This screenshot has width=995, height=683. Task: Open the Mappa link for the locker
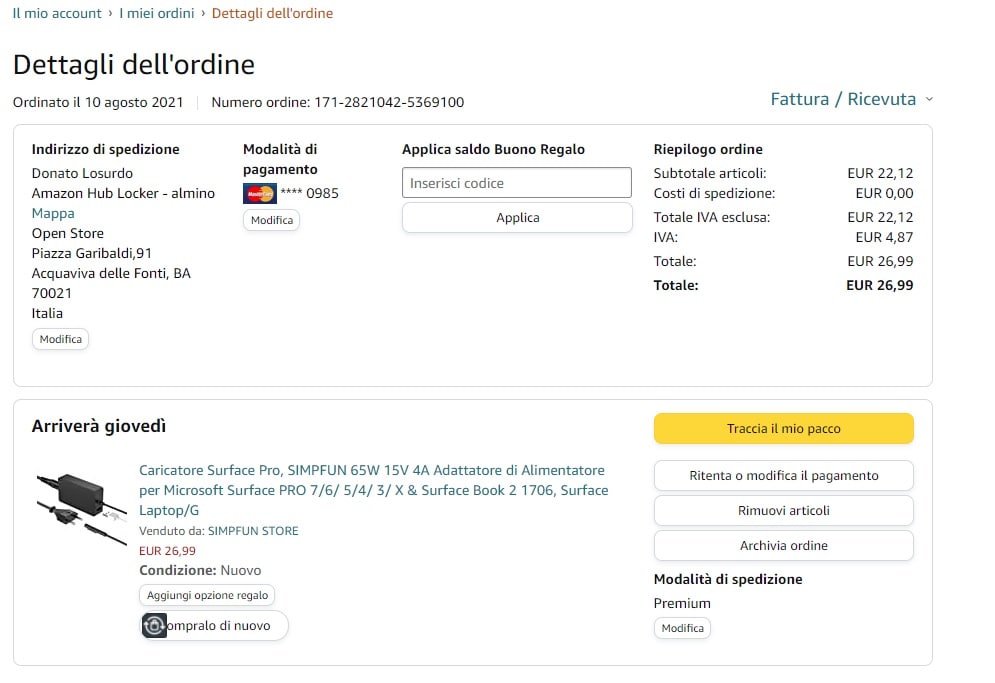(x=53, y=213)
